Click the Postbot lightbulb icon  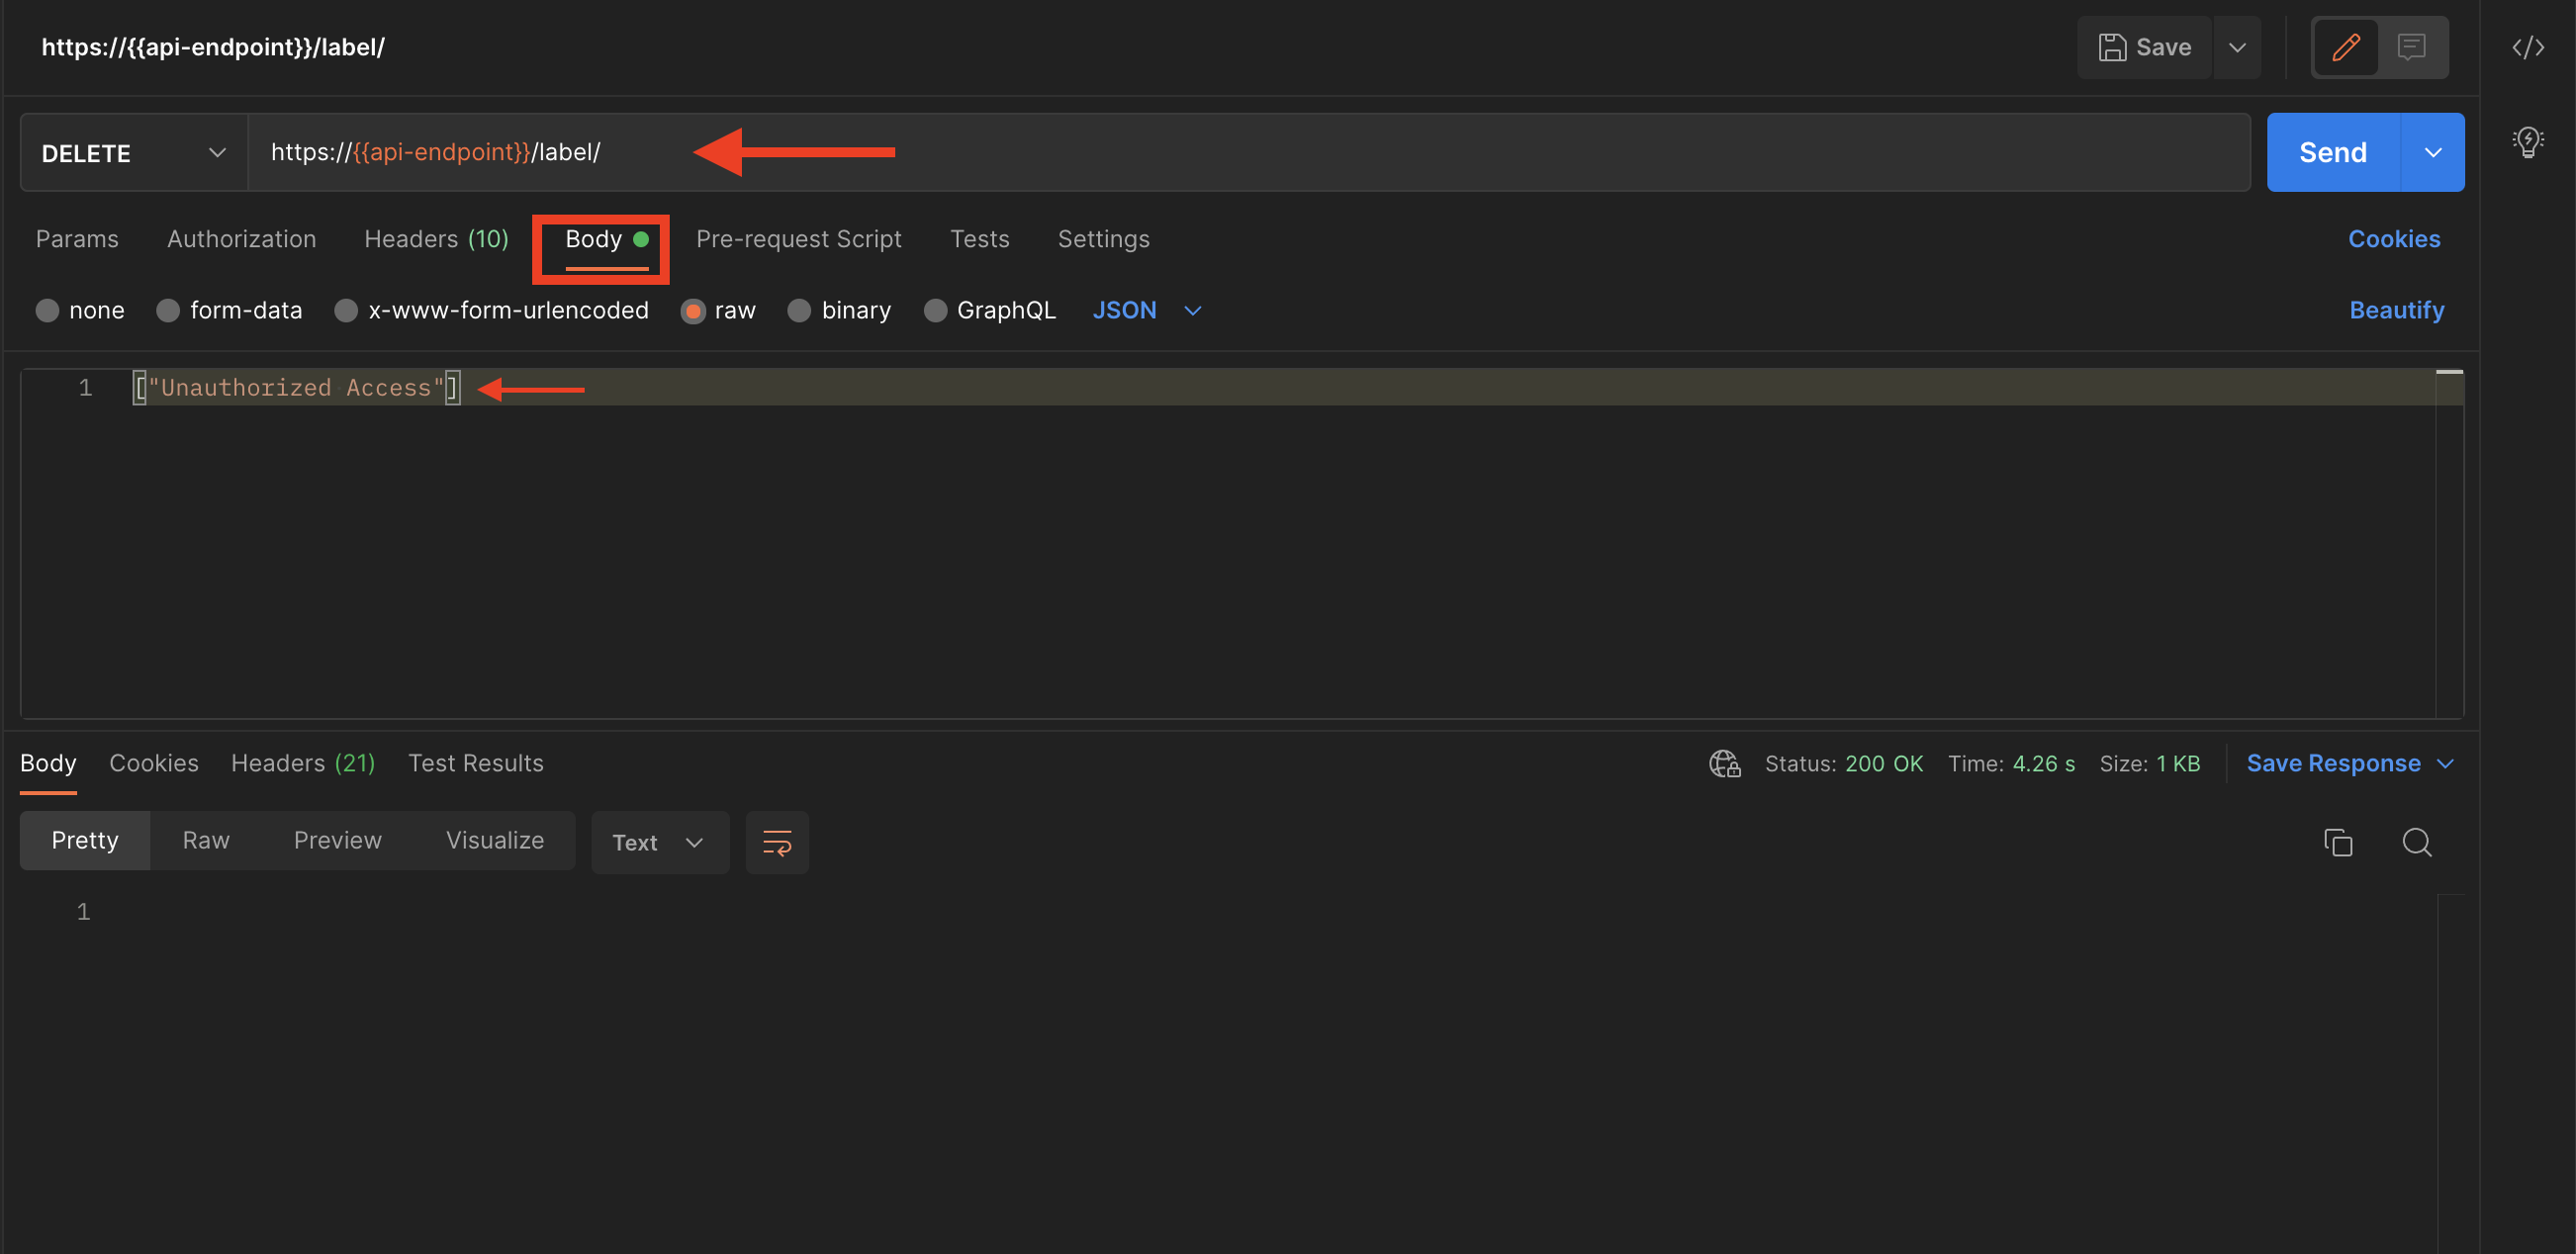[x=2528, y=142]
